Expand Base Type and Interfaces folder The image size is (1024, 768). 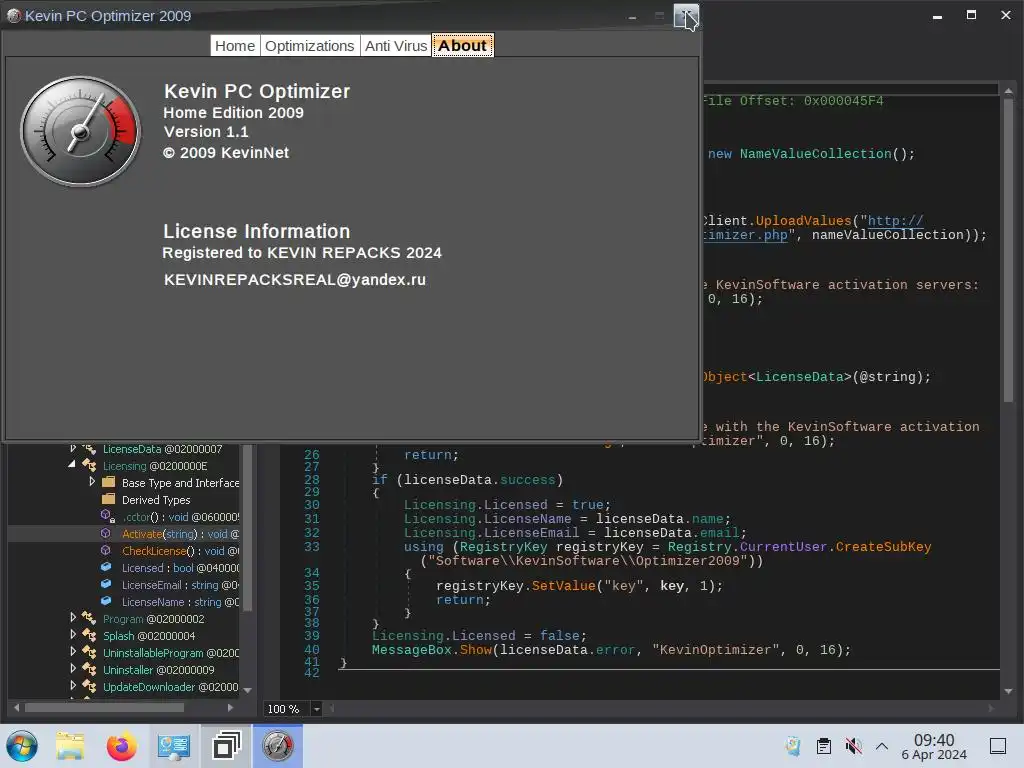click(92, 482)
